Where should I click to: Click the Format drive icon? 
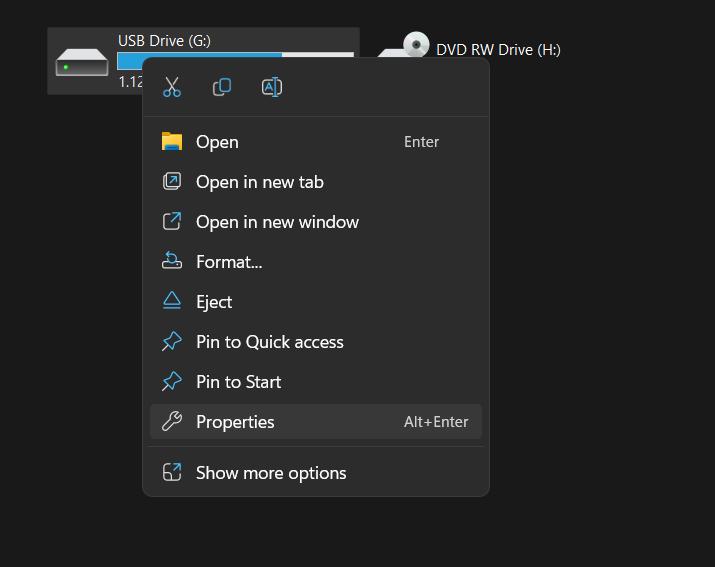point(172,261)
